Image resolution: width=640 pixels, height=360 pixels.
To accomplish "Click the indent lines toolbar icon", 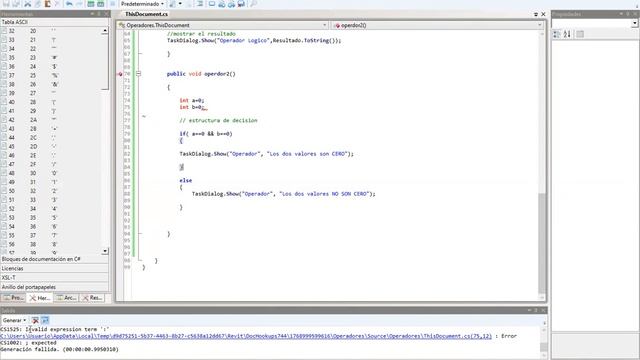I will tap(200, 4).
